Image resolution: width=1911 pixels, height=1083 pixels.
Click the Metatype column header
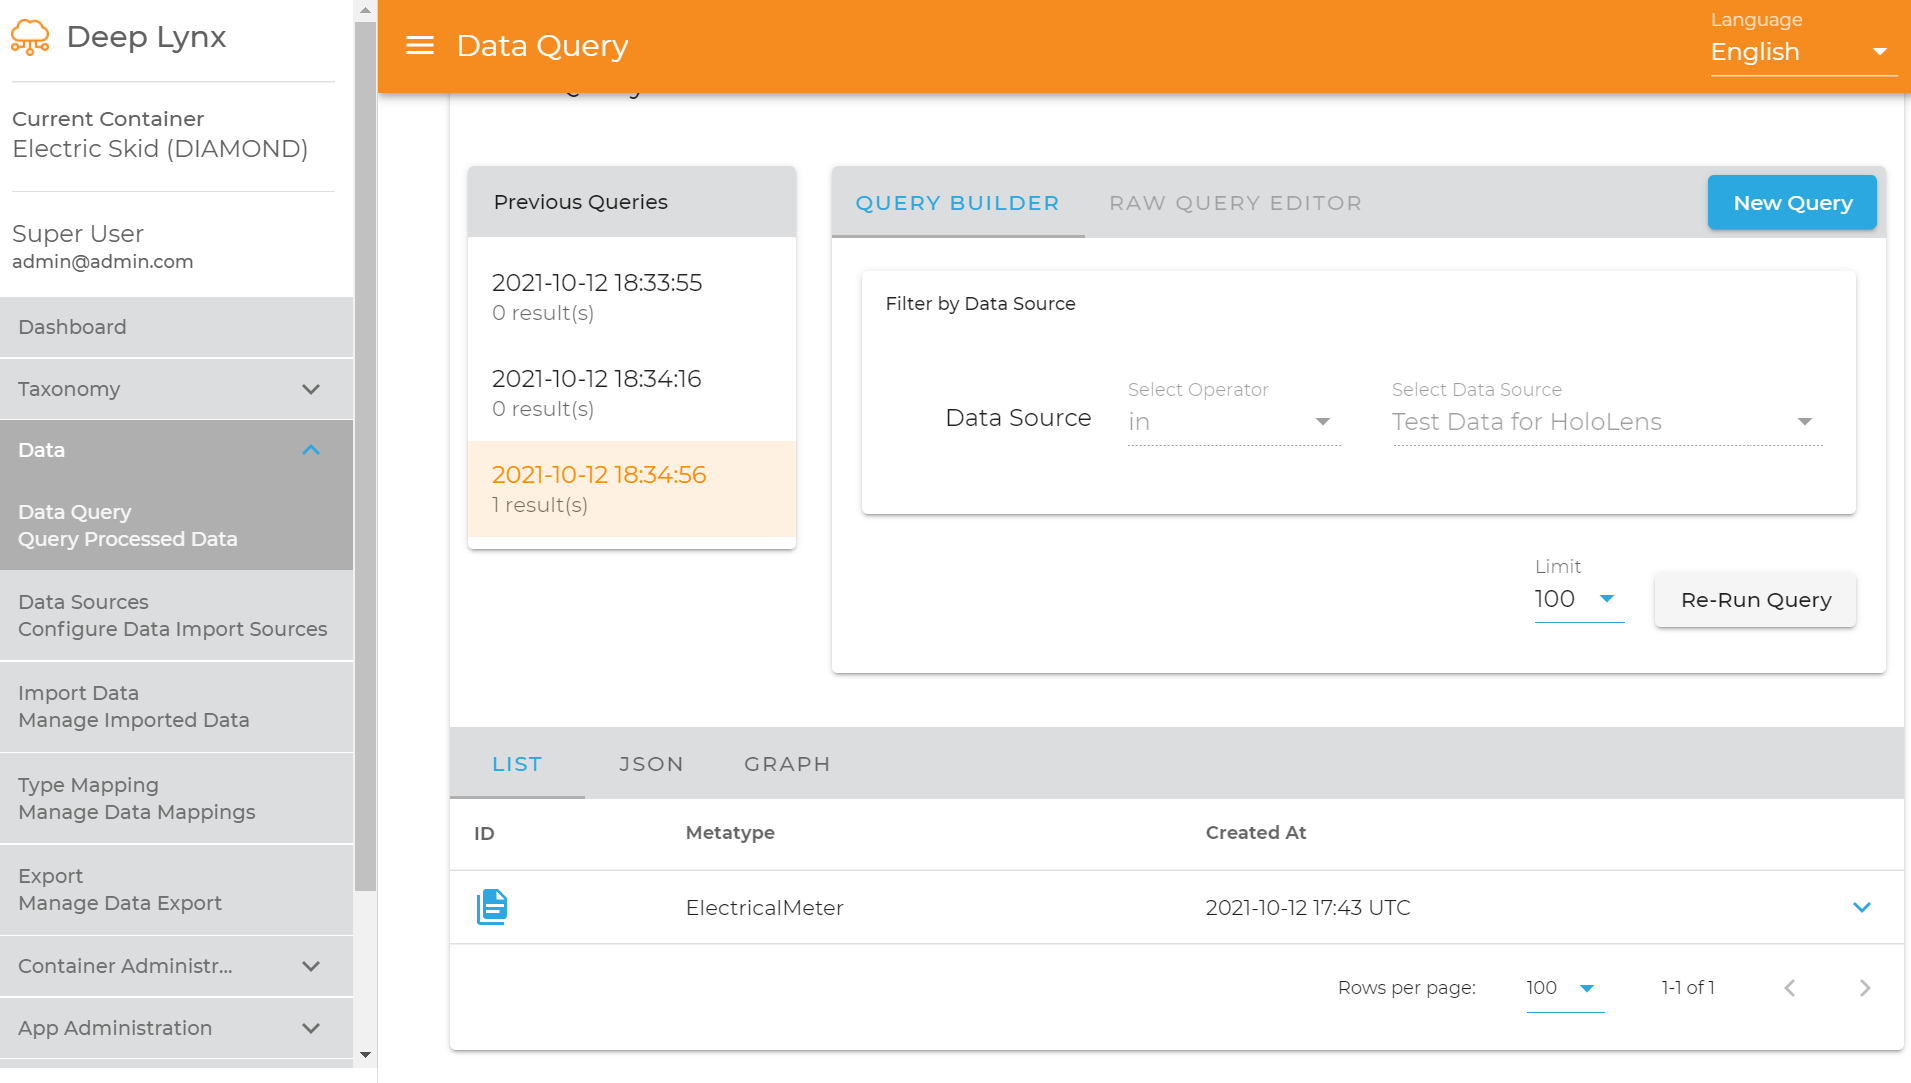coord(730,833)
